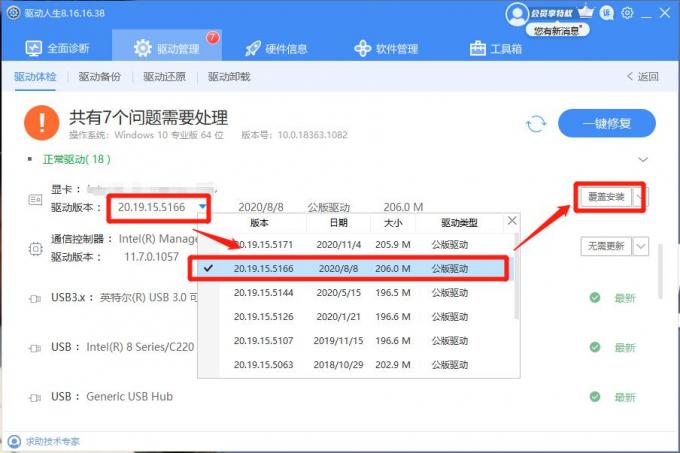Go back using the 返回 link
The height and width of the screenshot is (453, 680).
click(643, 77)
